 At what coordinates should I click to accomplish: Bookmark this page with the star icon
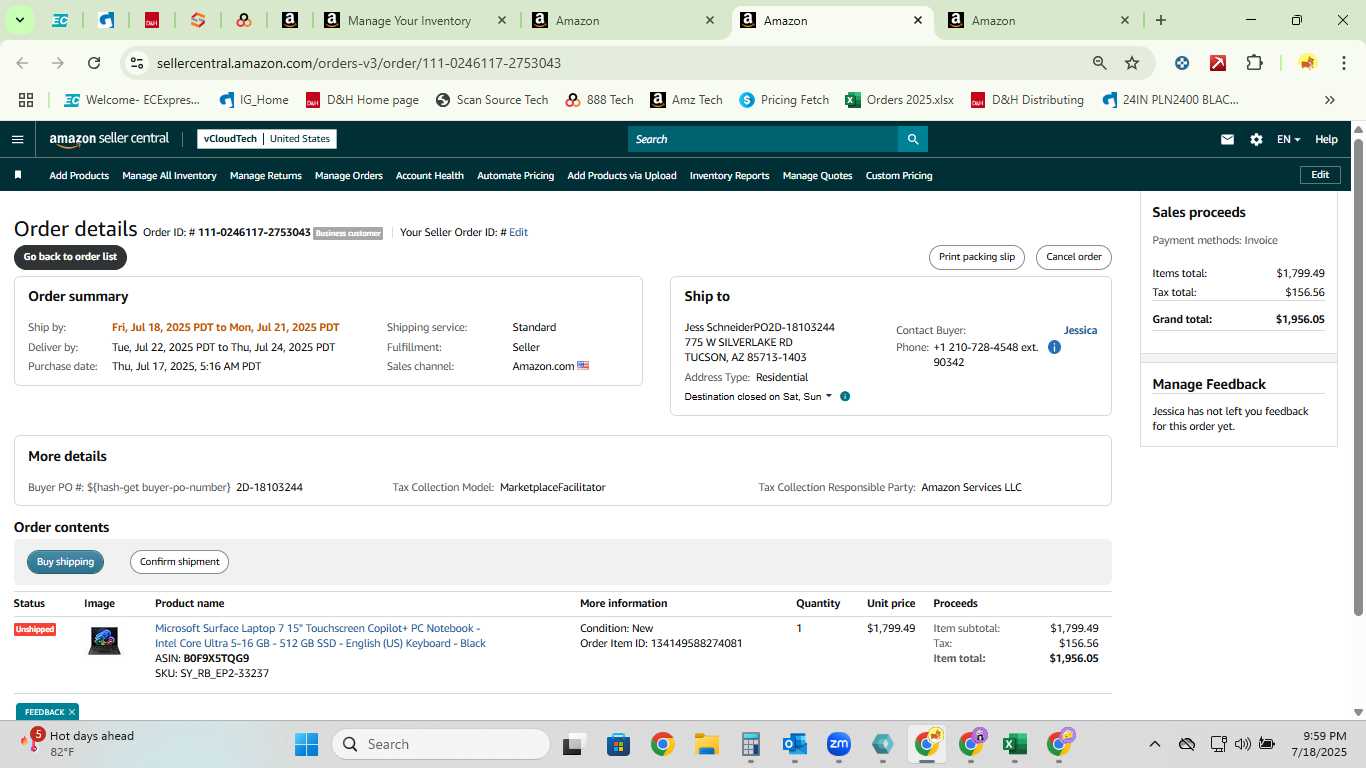[x=1132, y=63]
